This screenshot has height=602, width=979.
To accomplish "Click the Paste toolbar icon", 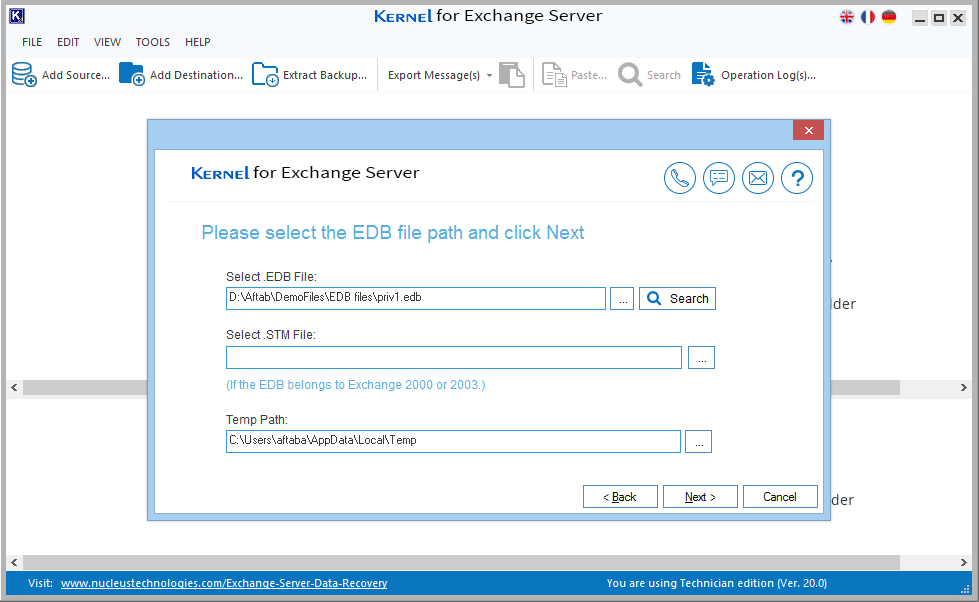I will (x=554, y=75).
